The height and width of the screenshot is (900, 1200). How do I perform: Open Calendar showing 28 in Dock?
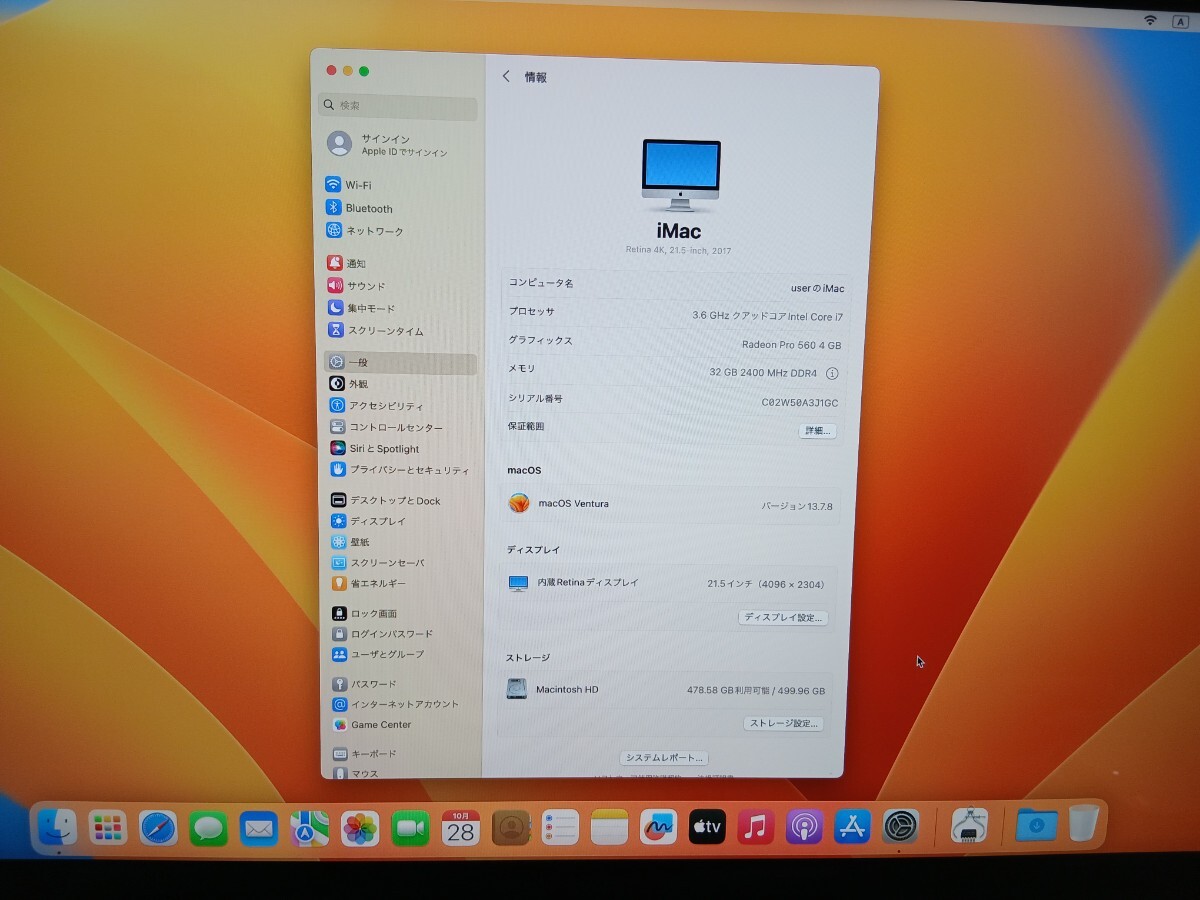(x=461, y=828)
